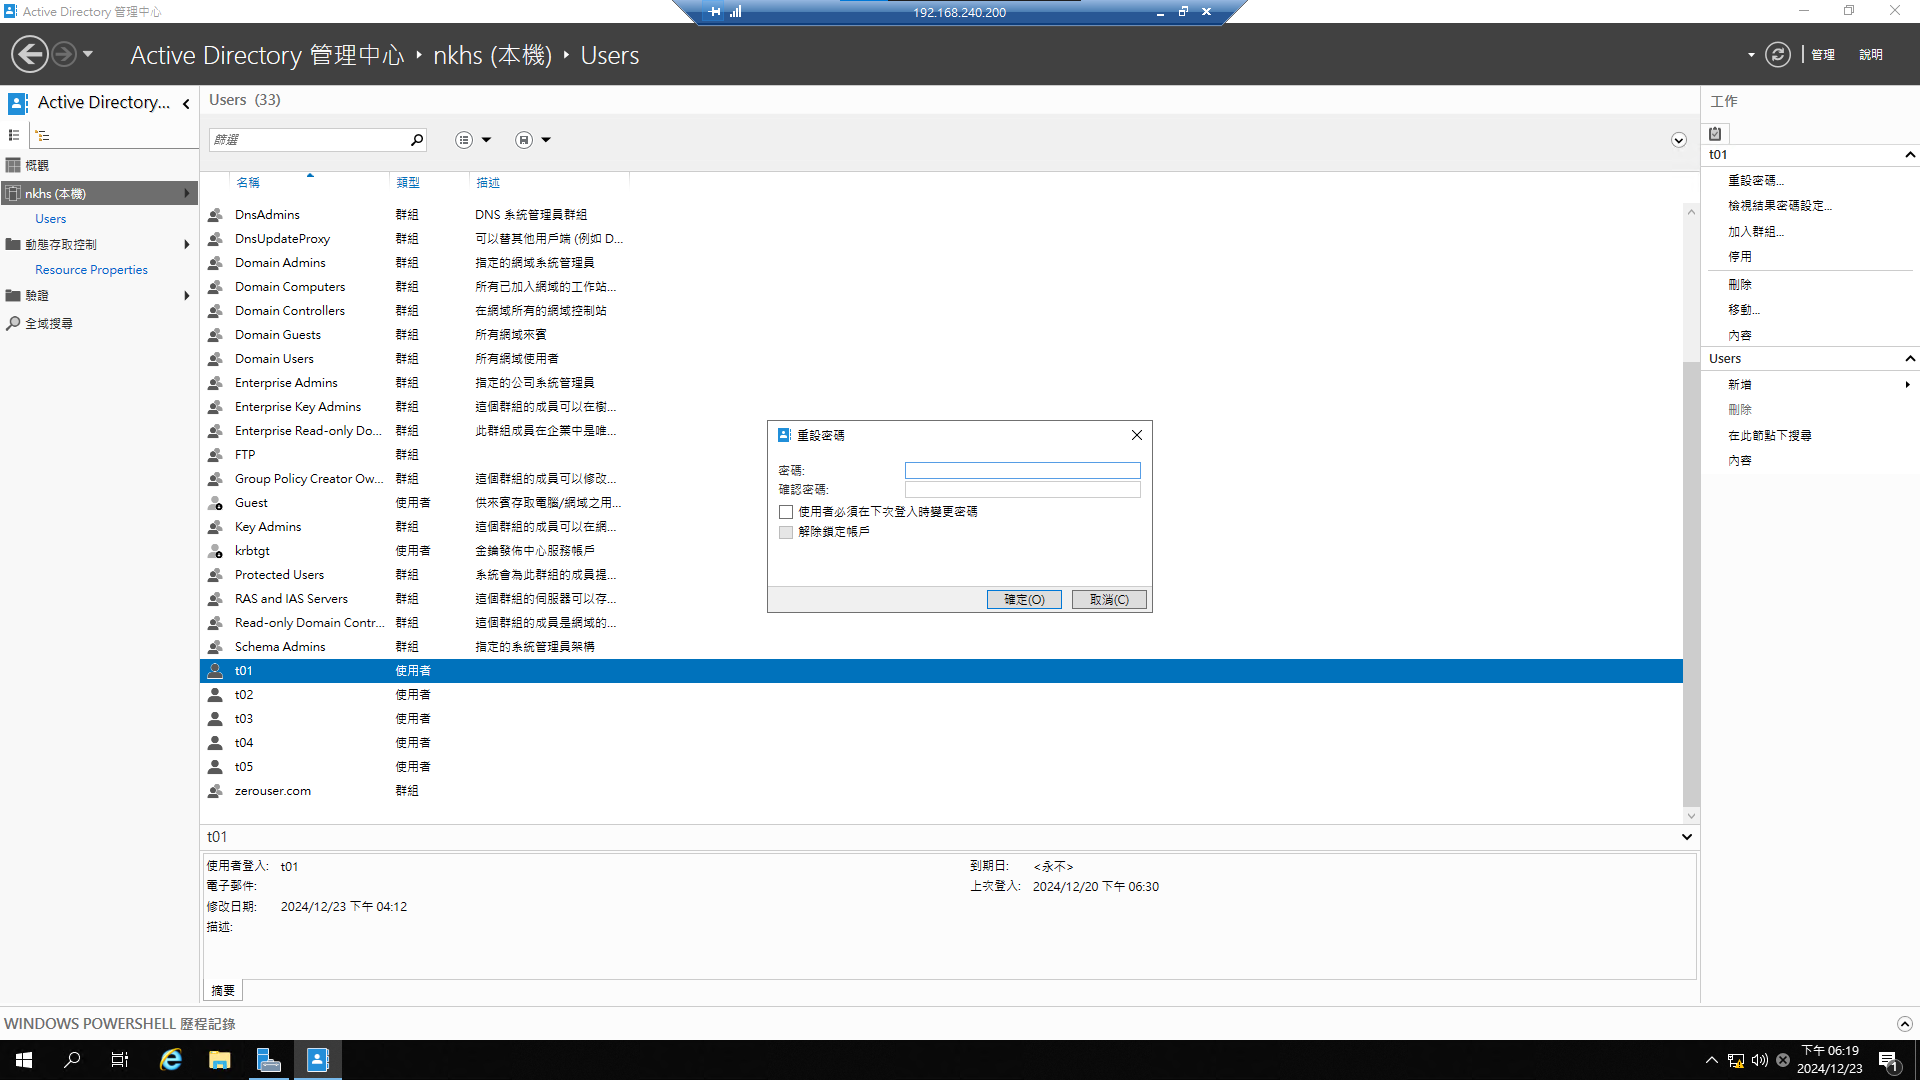This screenshot has height=1080, width=1920.
Task: Select 概觀 in navigation pane
Action: pos(37,165)
